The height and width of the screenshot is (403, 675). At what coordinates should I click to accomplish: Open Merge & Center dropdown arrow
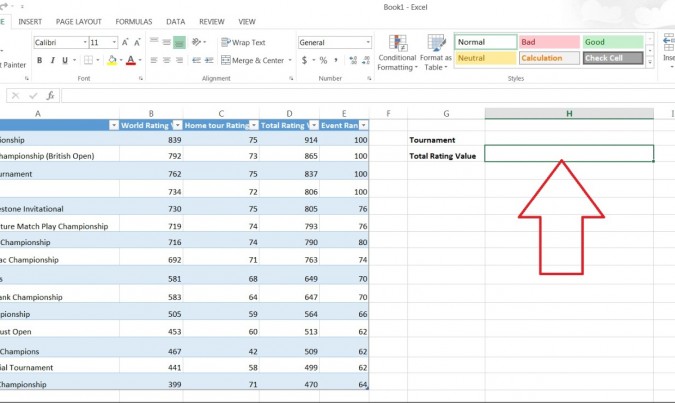(x=290, y=60)
